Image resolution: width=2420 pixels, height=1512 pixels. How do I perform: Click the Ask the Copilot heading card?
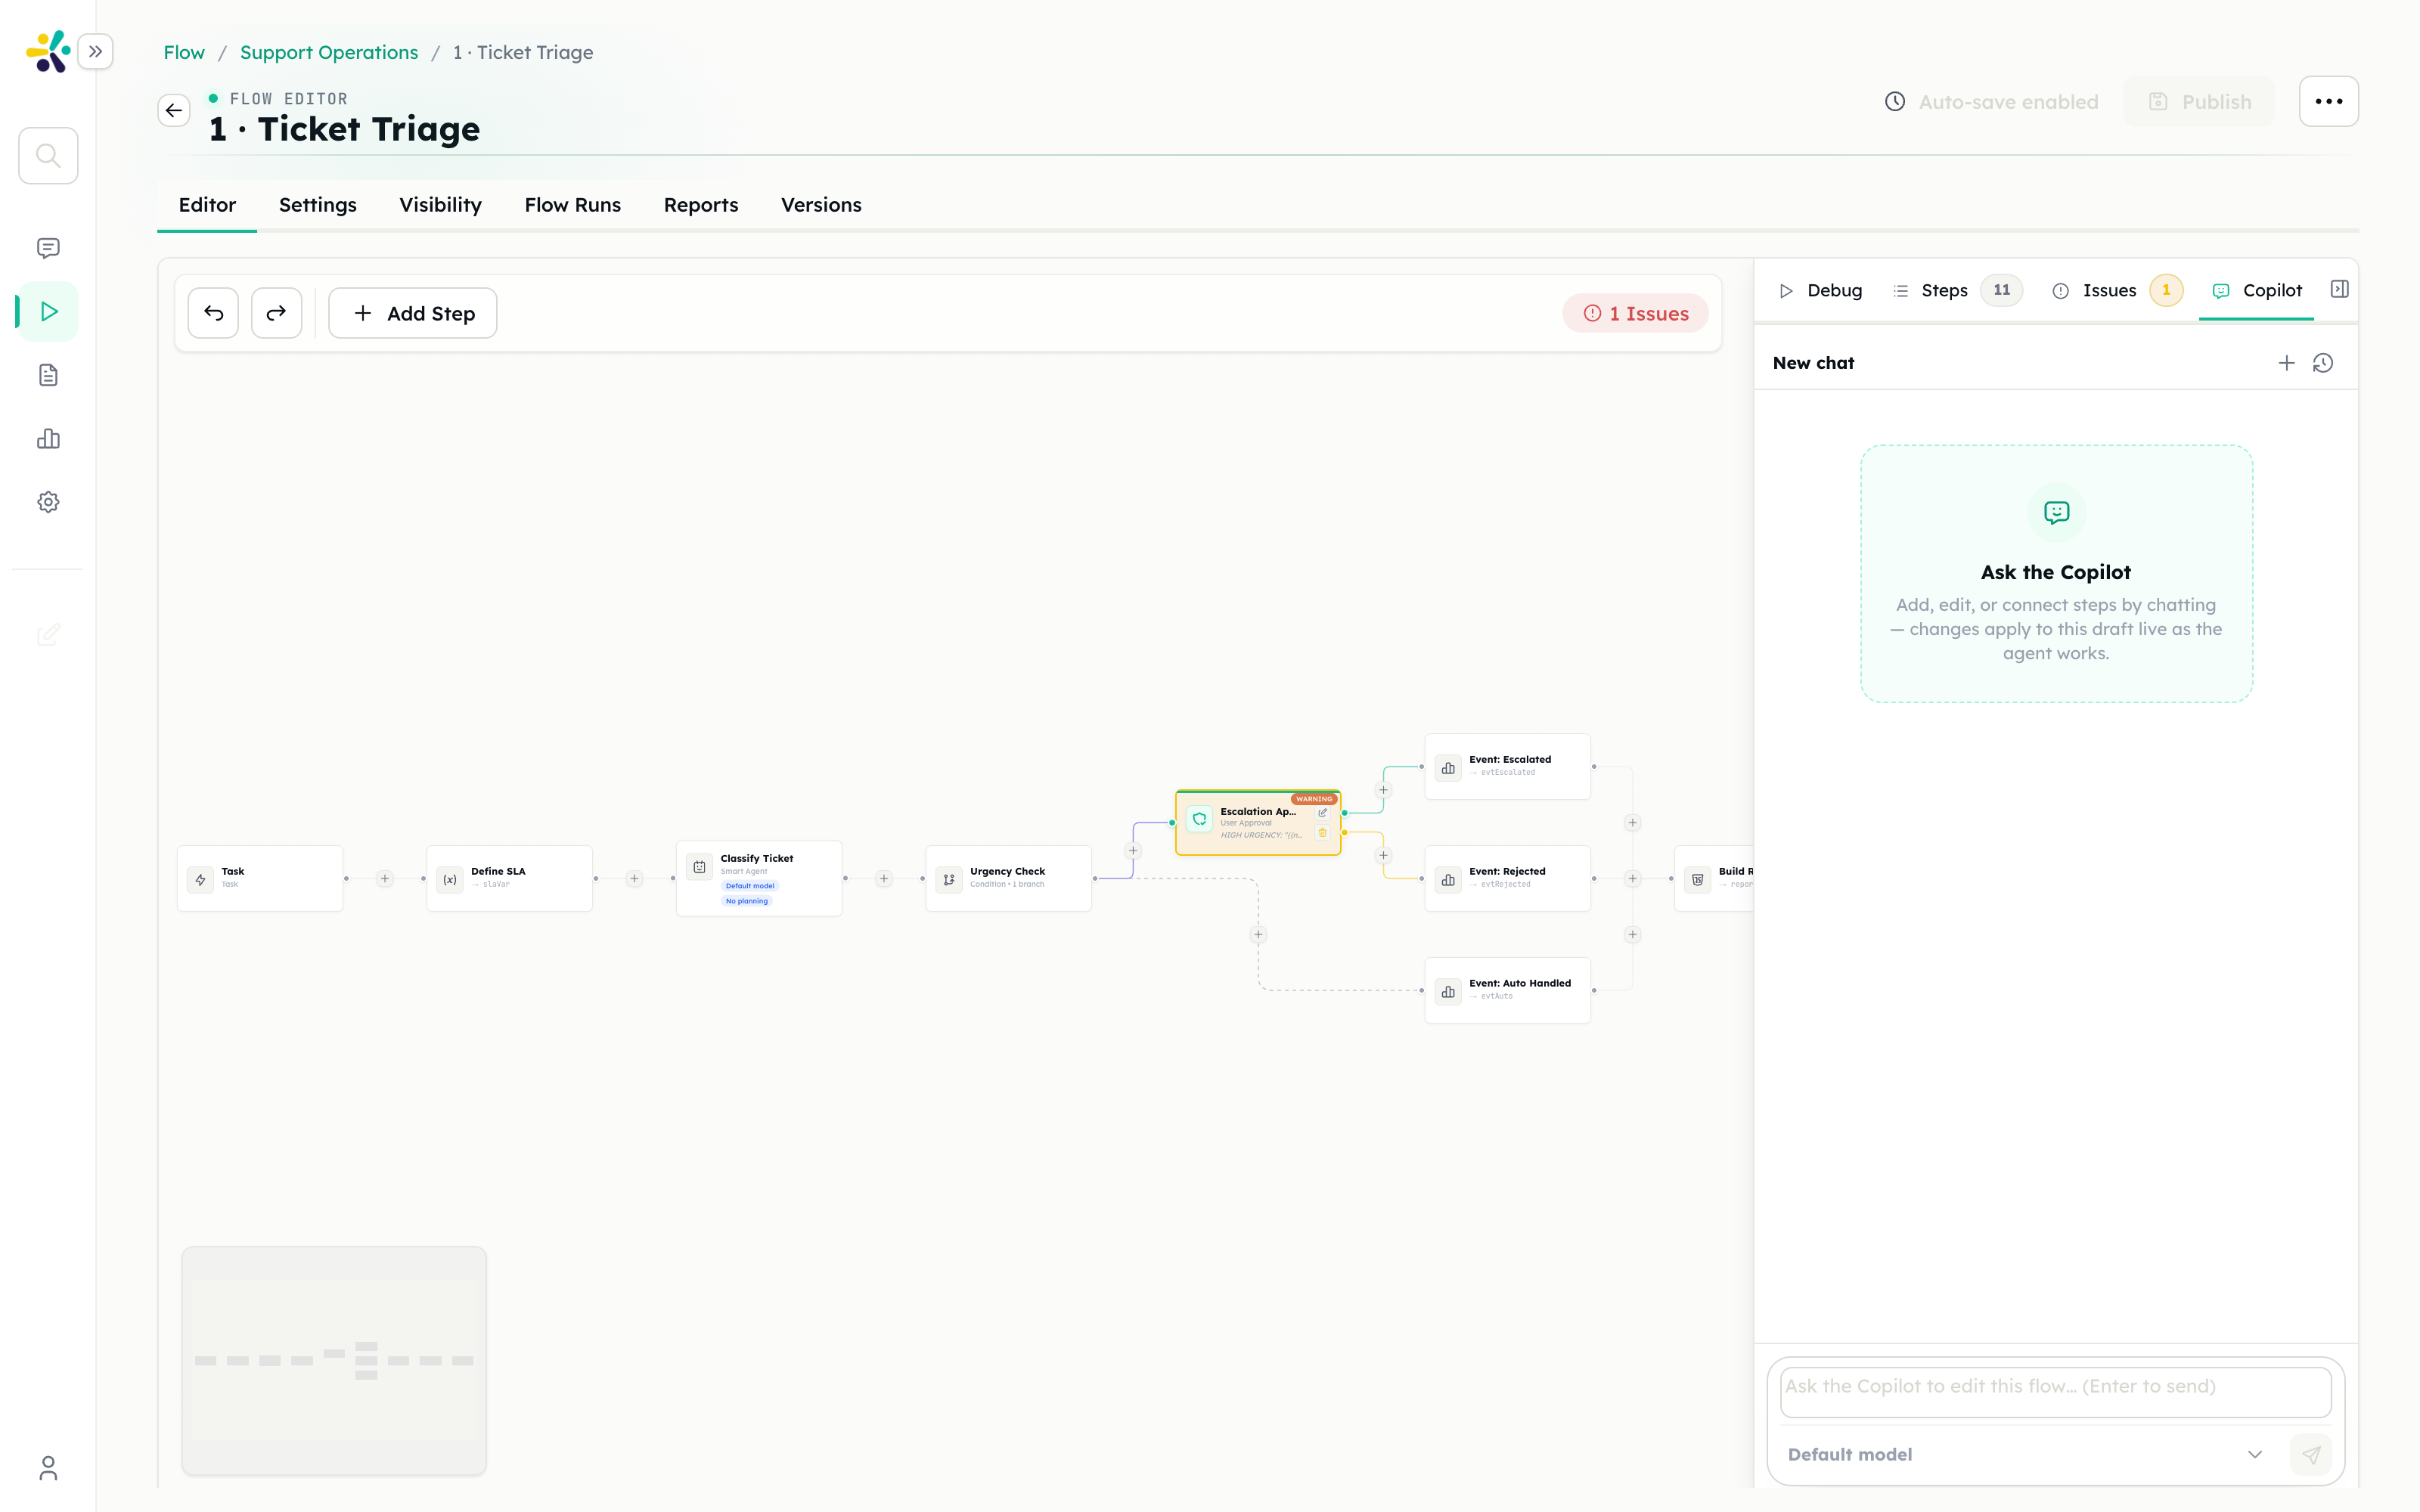[x=2056, y=573]
